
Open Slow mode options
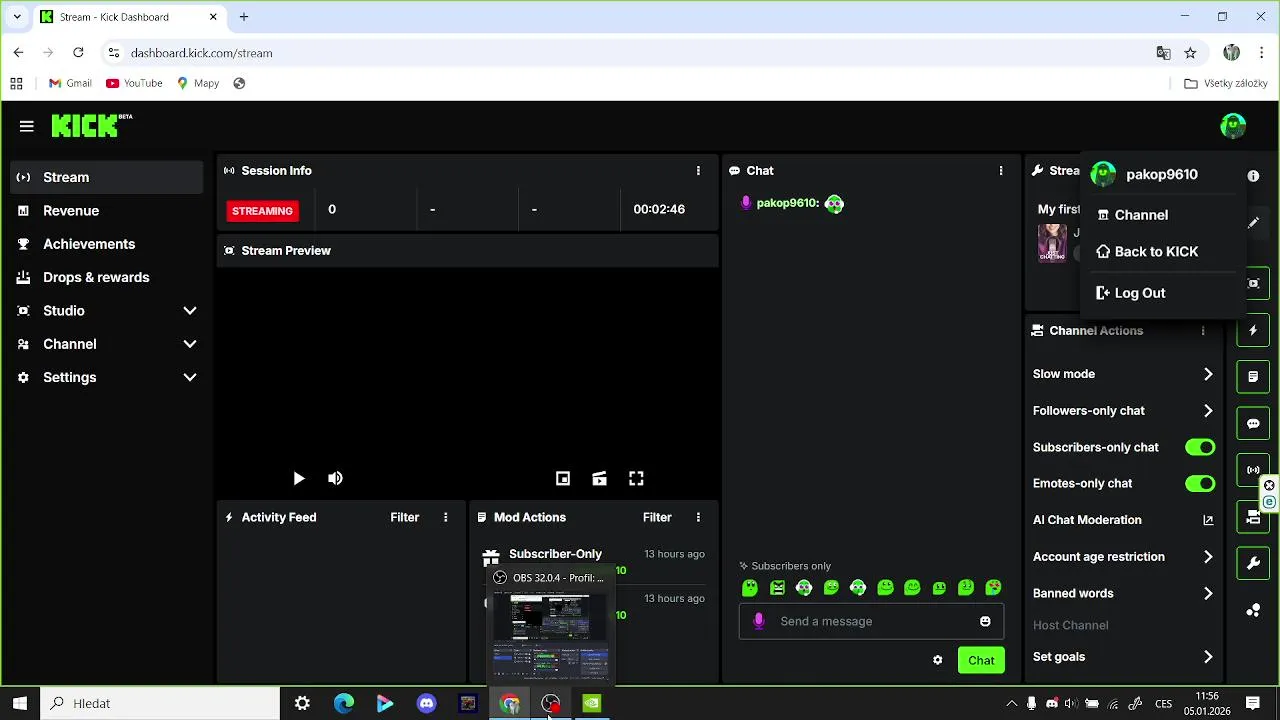pyautogui.click(x=1124, y=374)
